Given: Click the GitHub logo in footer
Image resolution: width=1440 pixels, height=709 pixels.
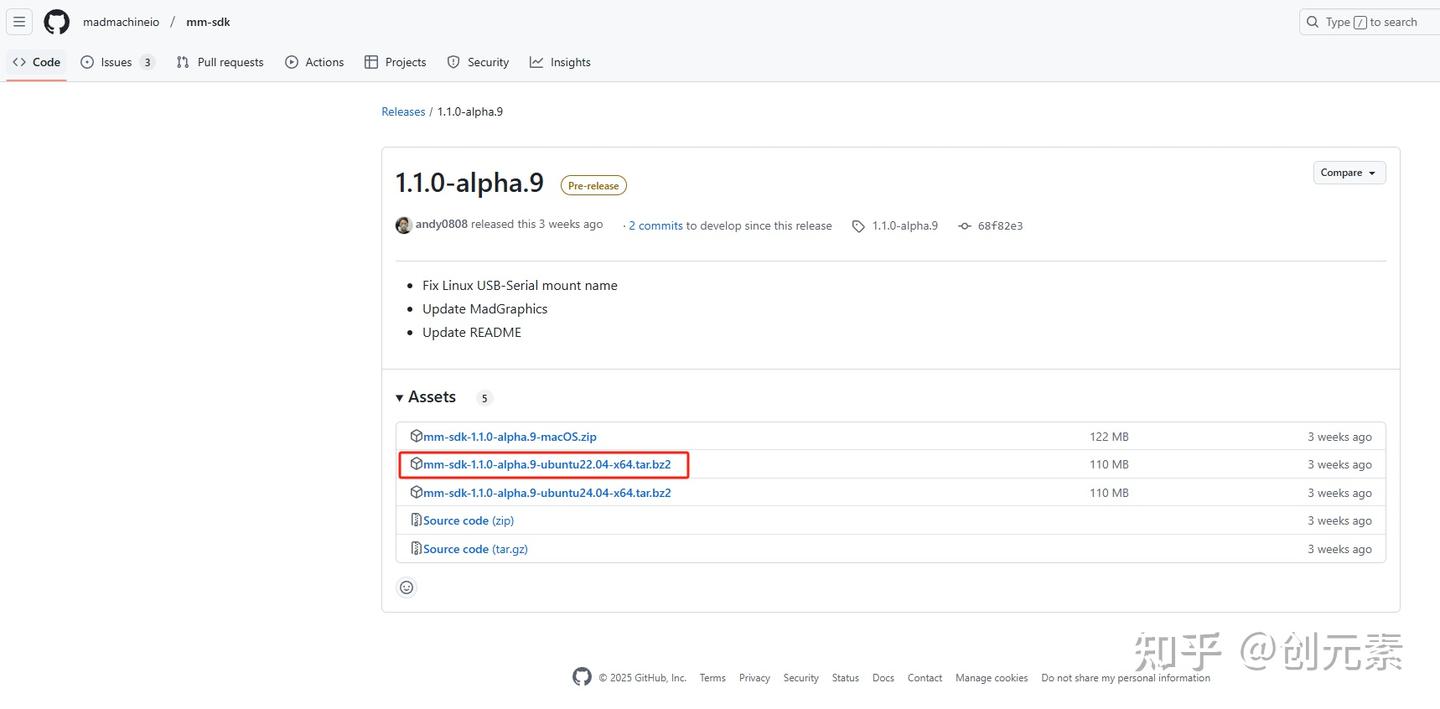Looking at the screenshot, I should pos(582,677).
